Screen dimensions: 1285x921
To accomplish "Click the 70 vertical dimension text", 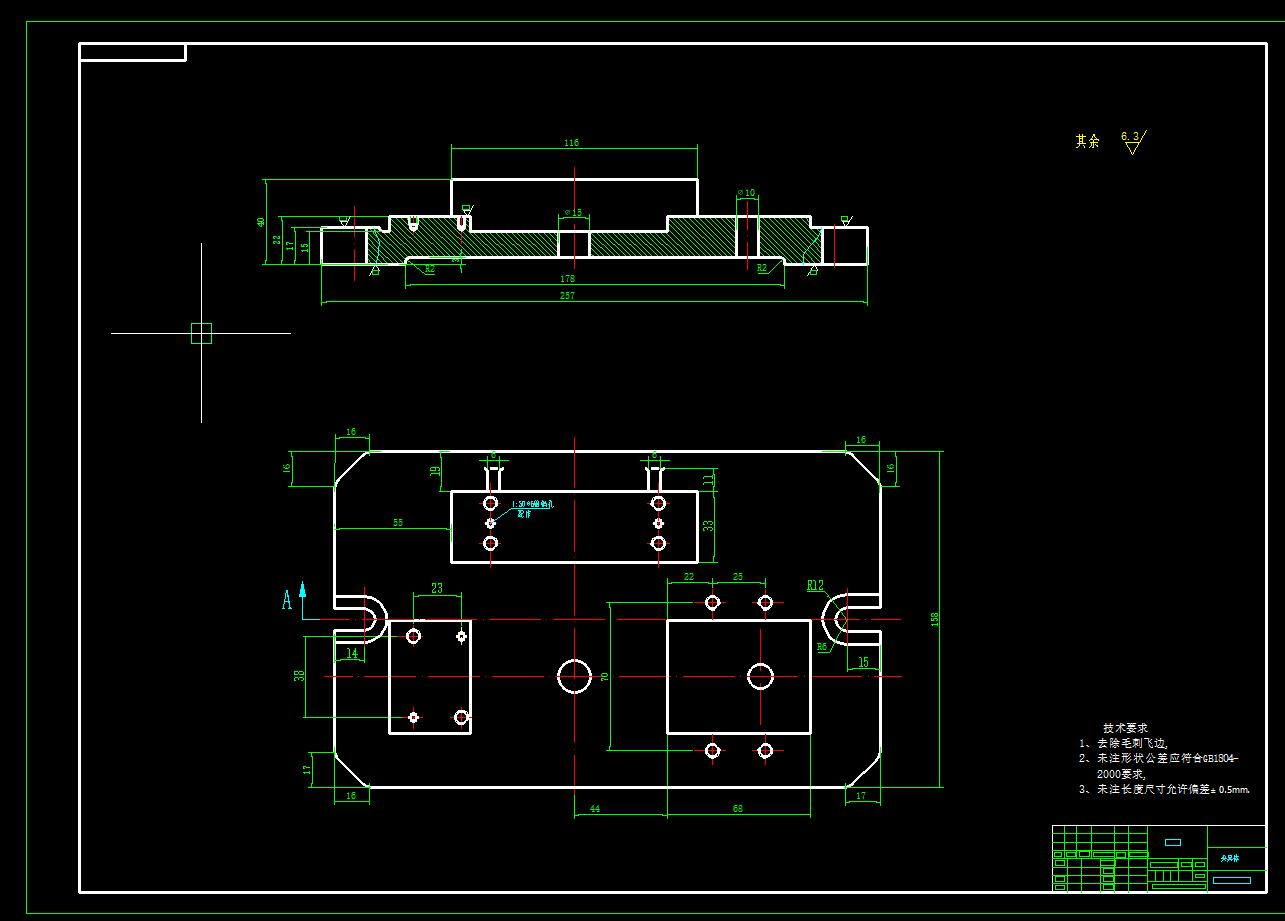I will coord(604,676).
